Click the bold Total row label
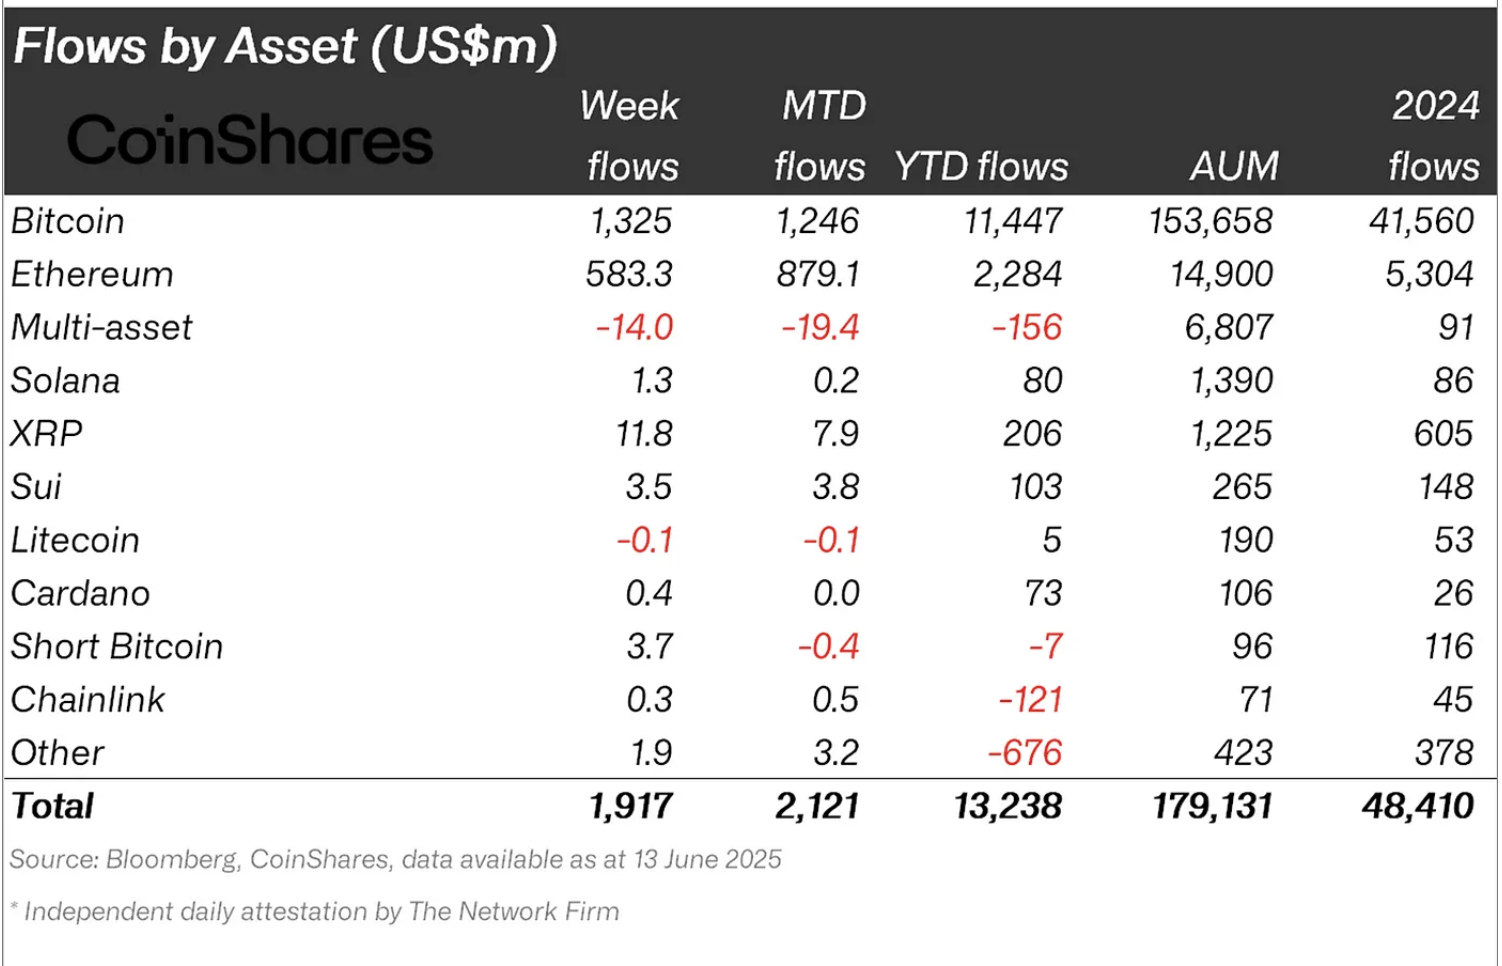The image size is (1502, 966). [x=52, y=806]
